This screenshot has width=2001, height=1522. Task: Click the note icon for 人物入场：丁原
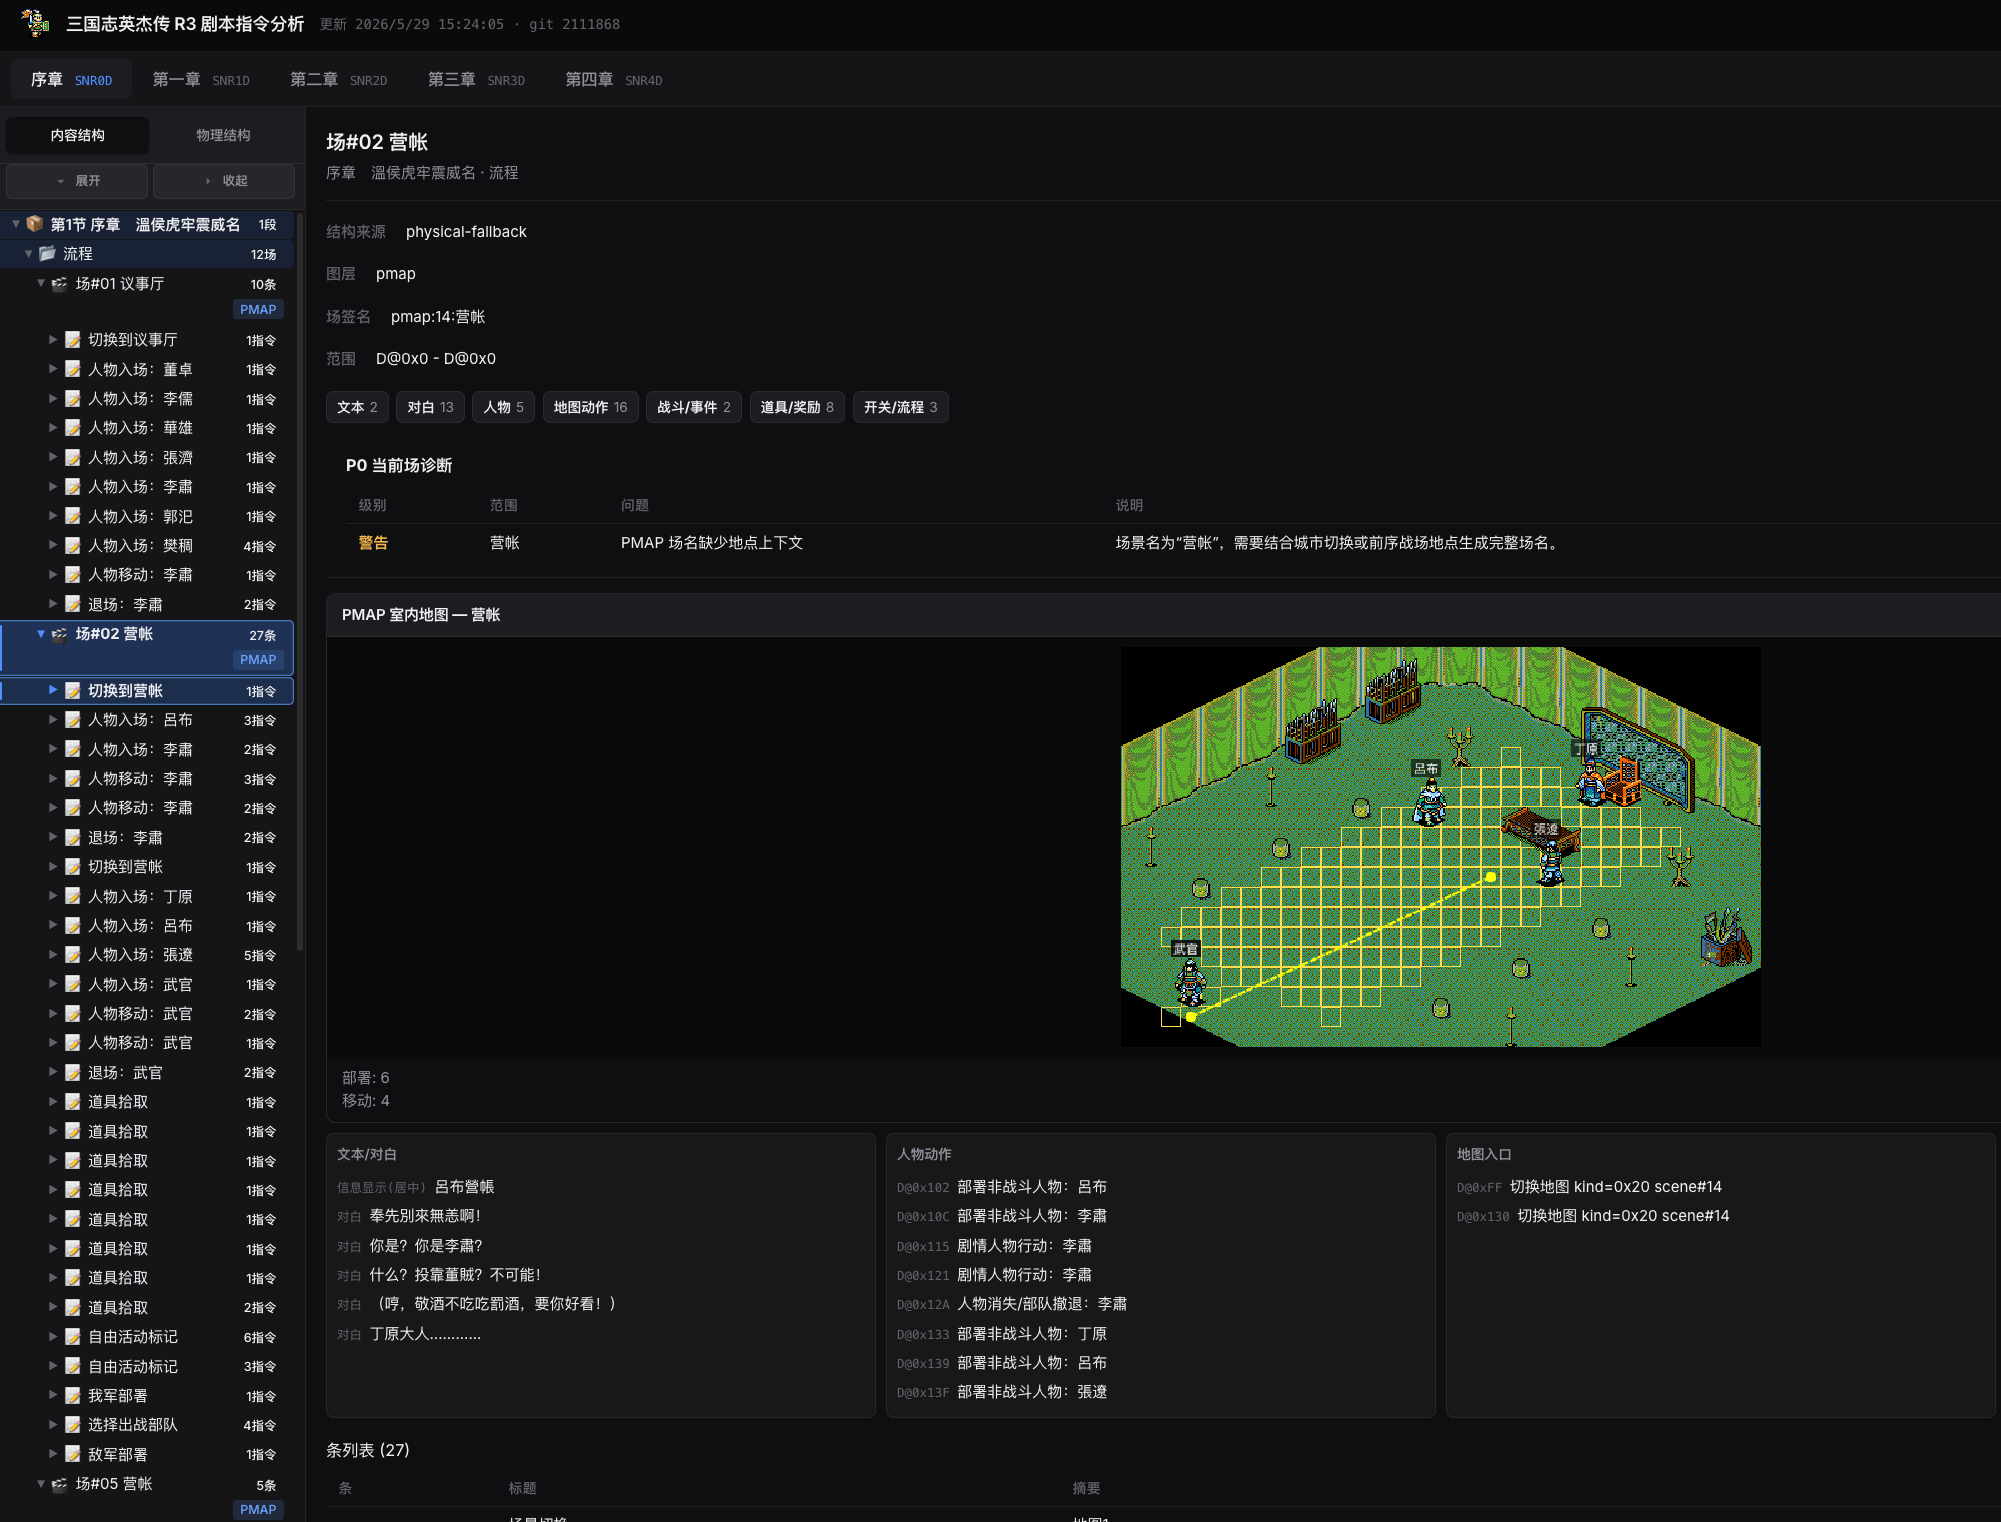(x=73, y=896)
